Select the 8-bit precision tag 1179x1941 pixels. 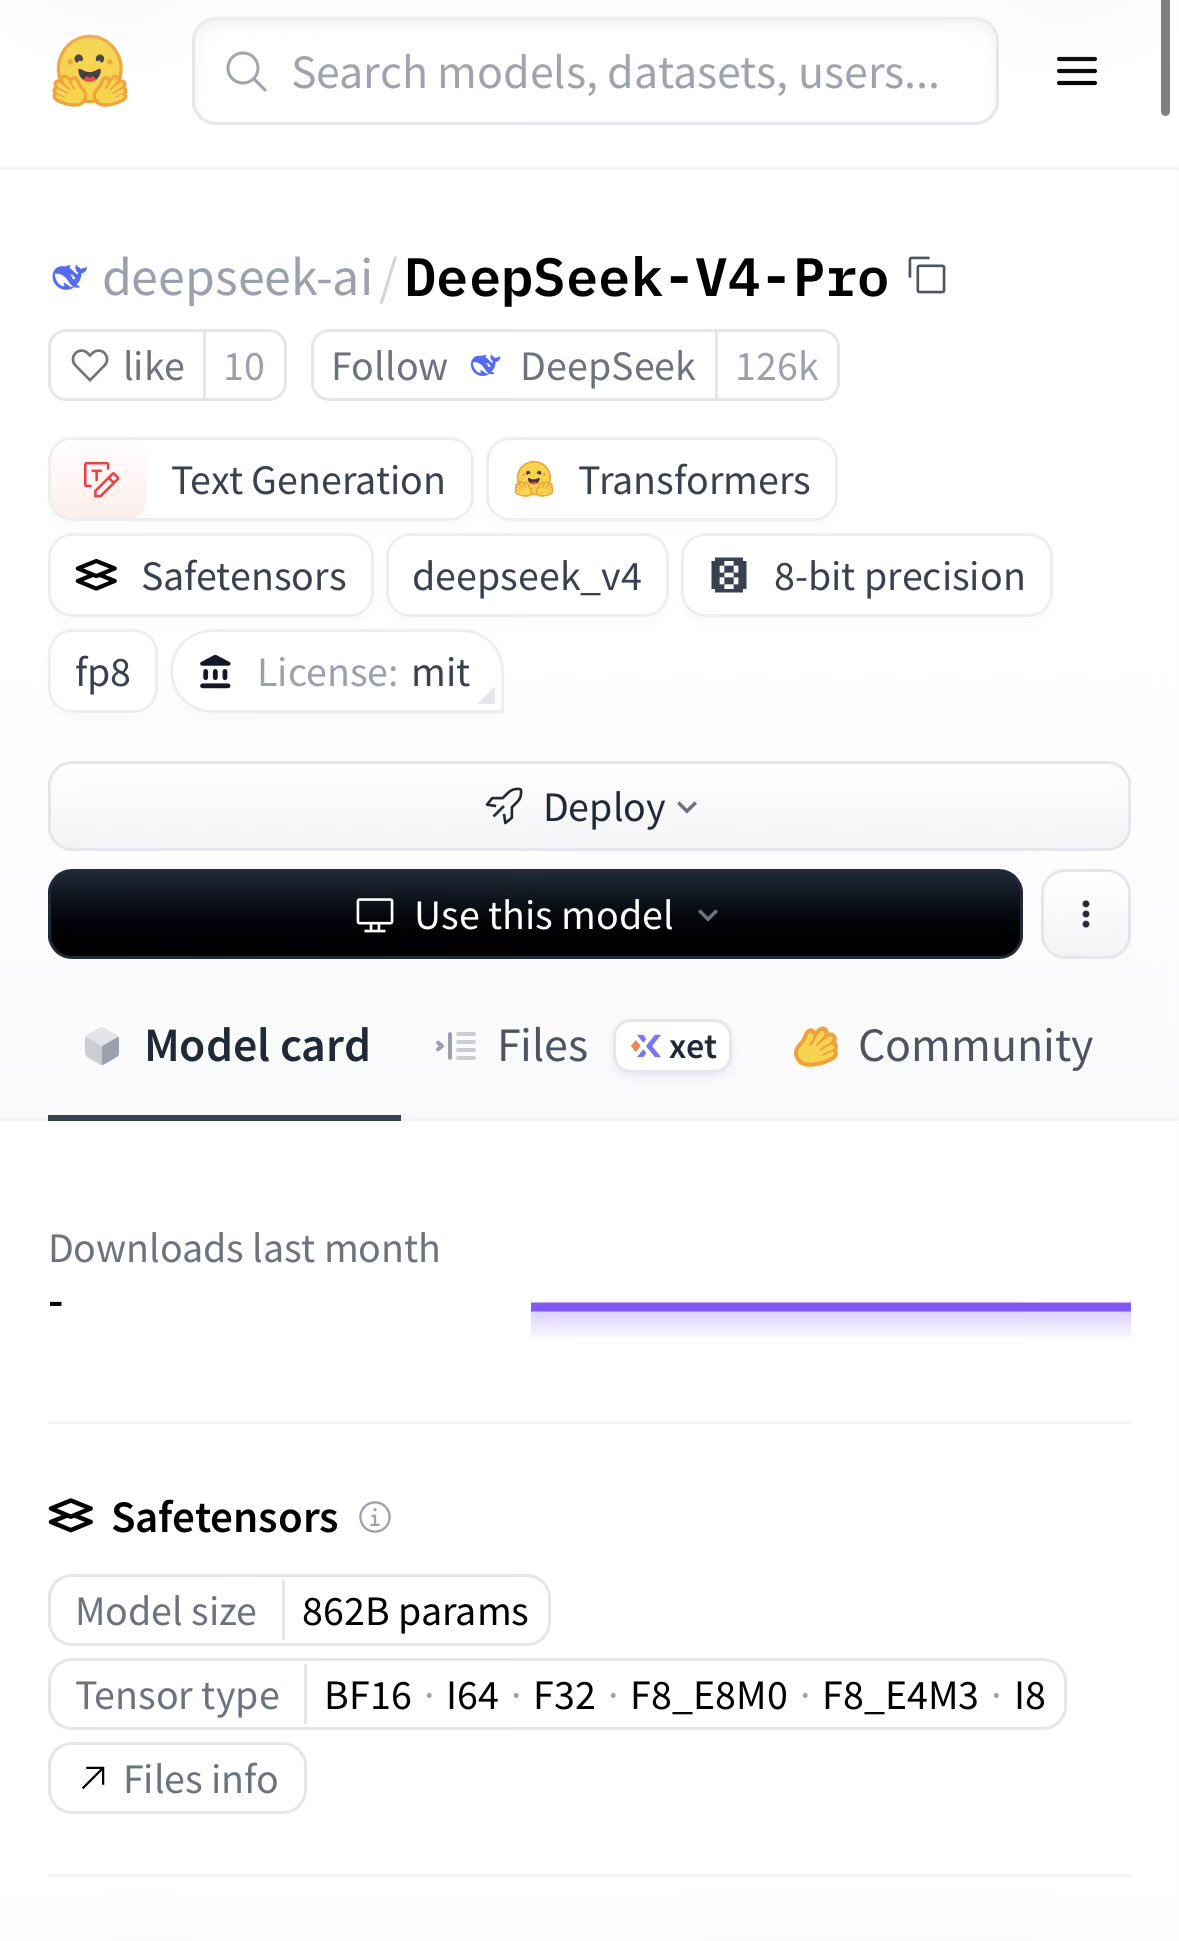[x=866, y=576]
